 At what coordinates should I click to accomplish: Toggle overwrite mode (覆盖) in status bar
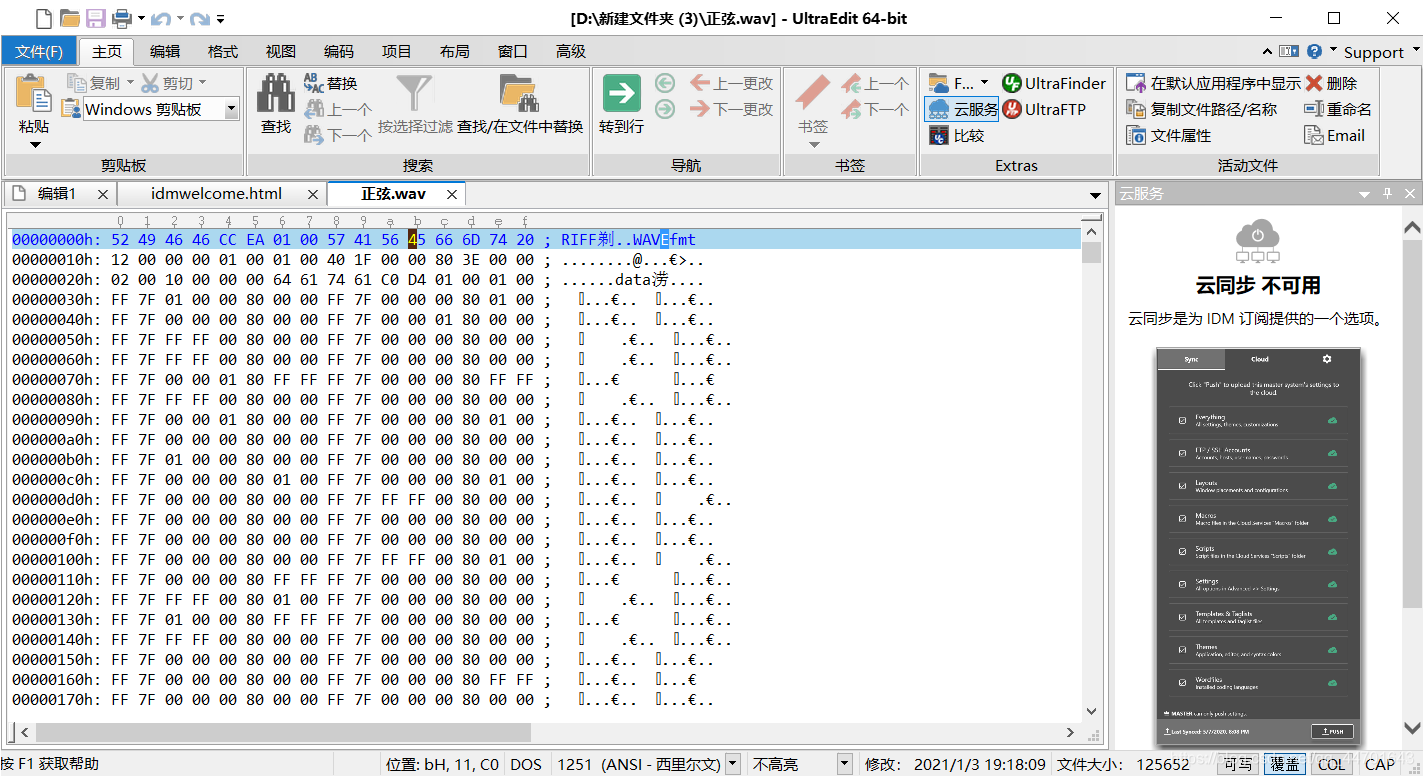1285,764
